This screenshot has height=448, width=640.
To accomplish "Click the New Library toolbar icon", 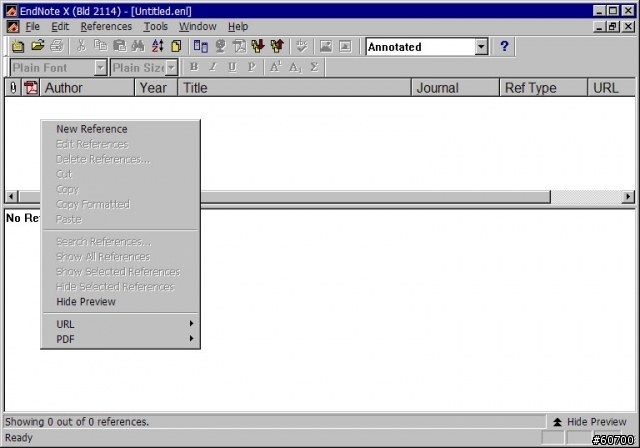I will click(18, 46).
